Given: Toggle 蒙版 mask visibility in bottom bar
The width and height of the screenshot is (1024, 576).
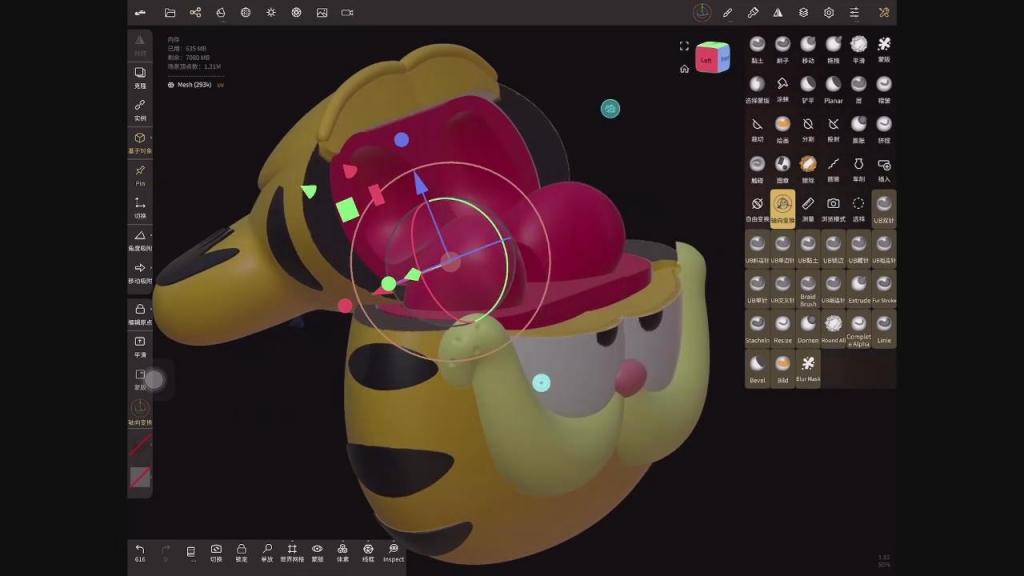Looking at the screenshot, I should pos(317,552).
